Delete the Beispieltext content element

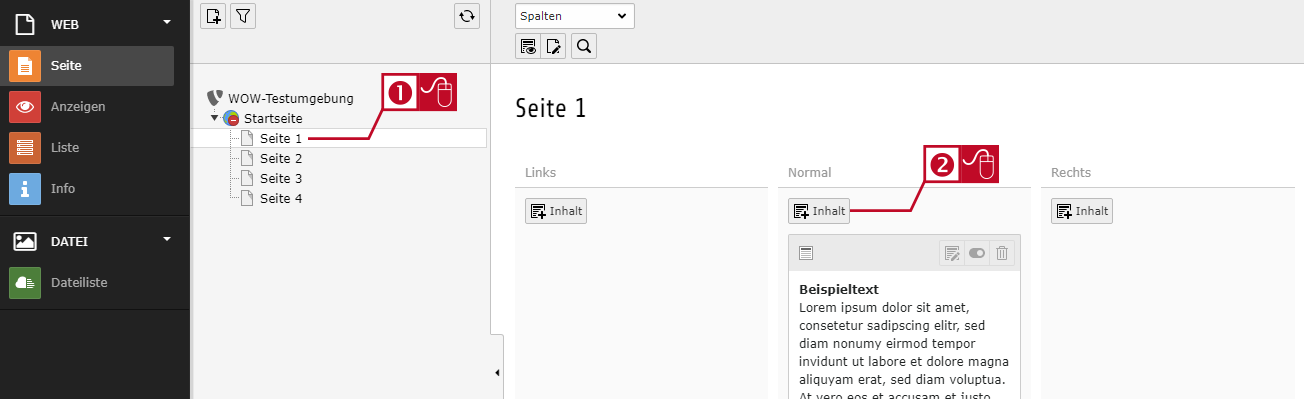1002,253
